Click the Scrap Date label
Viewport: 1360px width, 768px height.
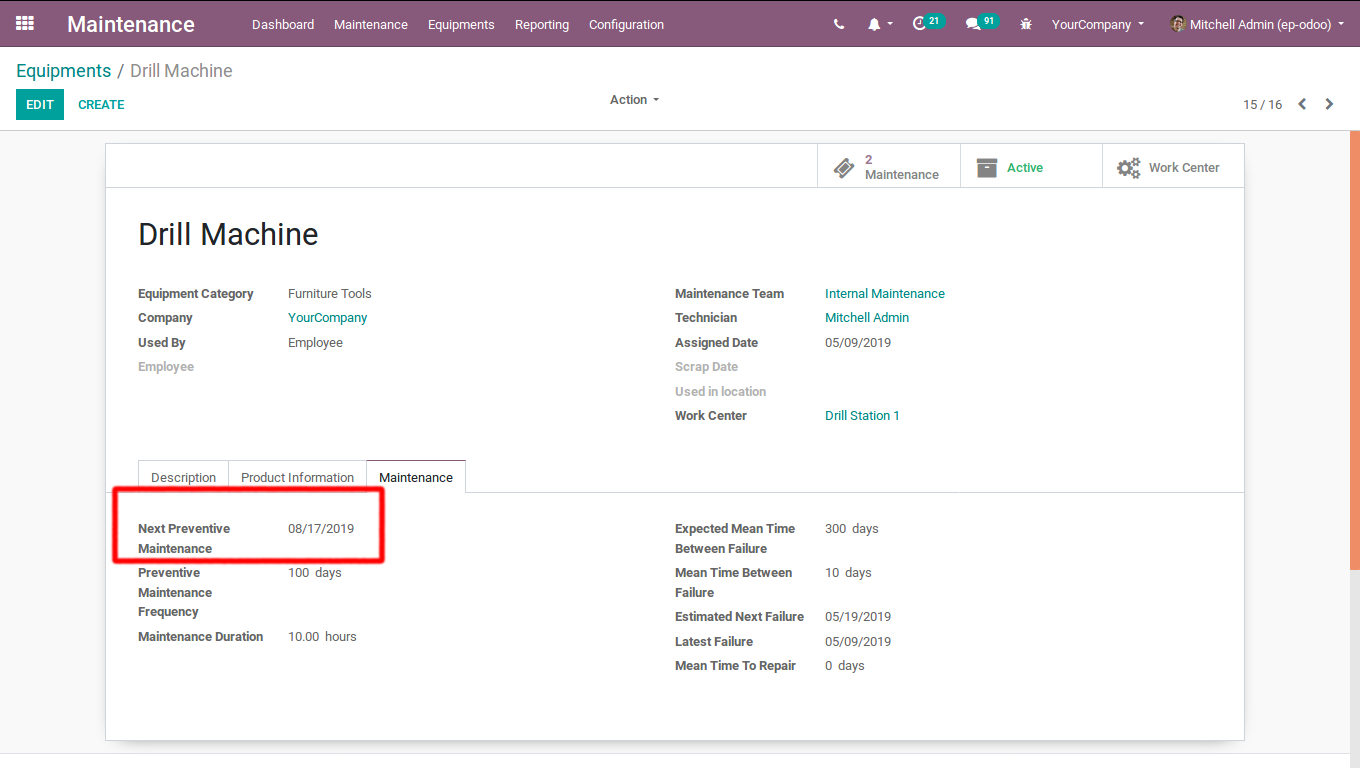click(706, 367)
